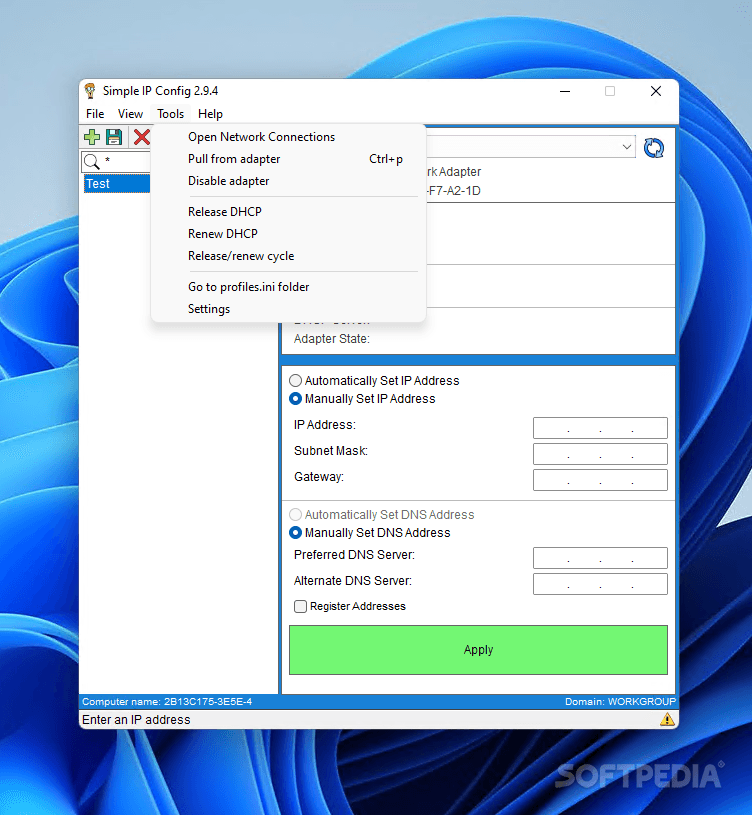The image size is (752, 815).
Task: Open Settings from Tools menu
Action: pos(288,309)
